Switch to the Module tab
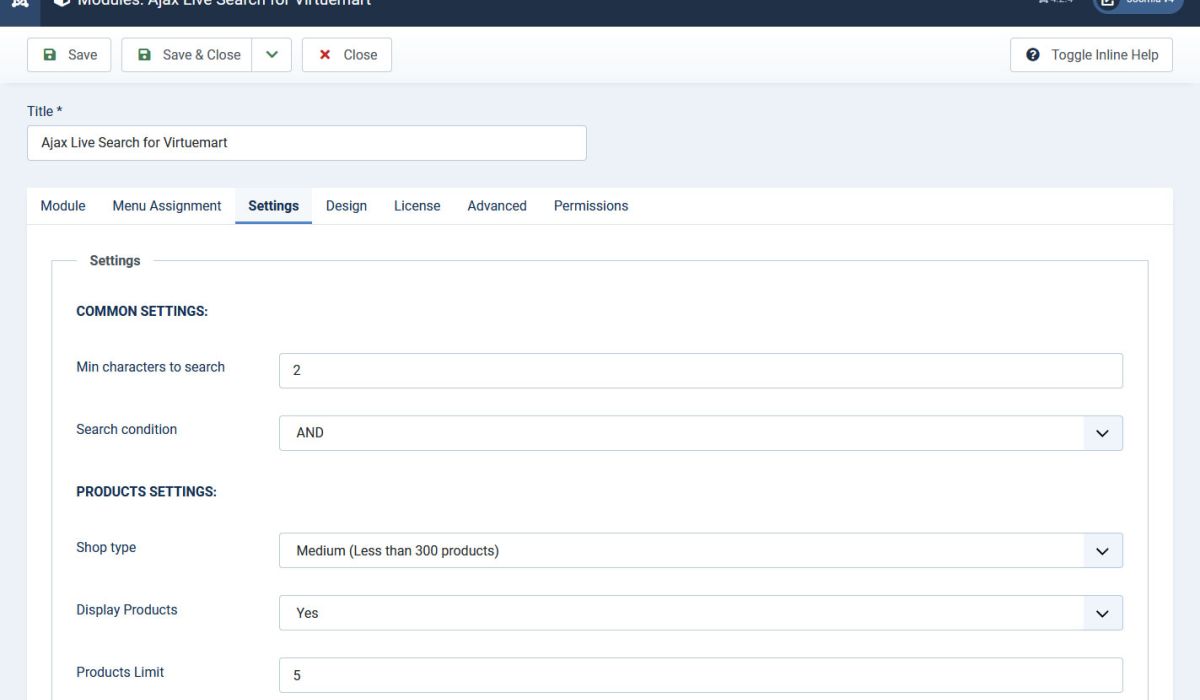This screenshot has width=1200, height=700. [x=63, y=206]
